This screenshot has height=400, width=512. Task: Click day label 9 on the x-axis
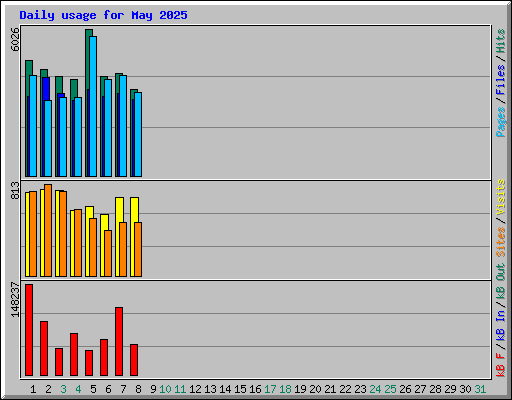click(x=153, y=389)
